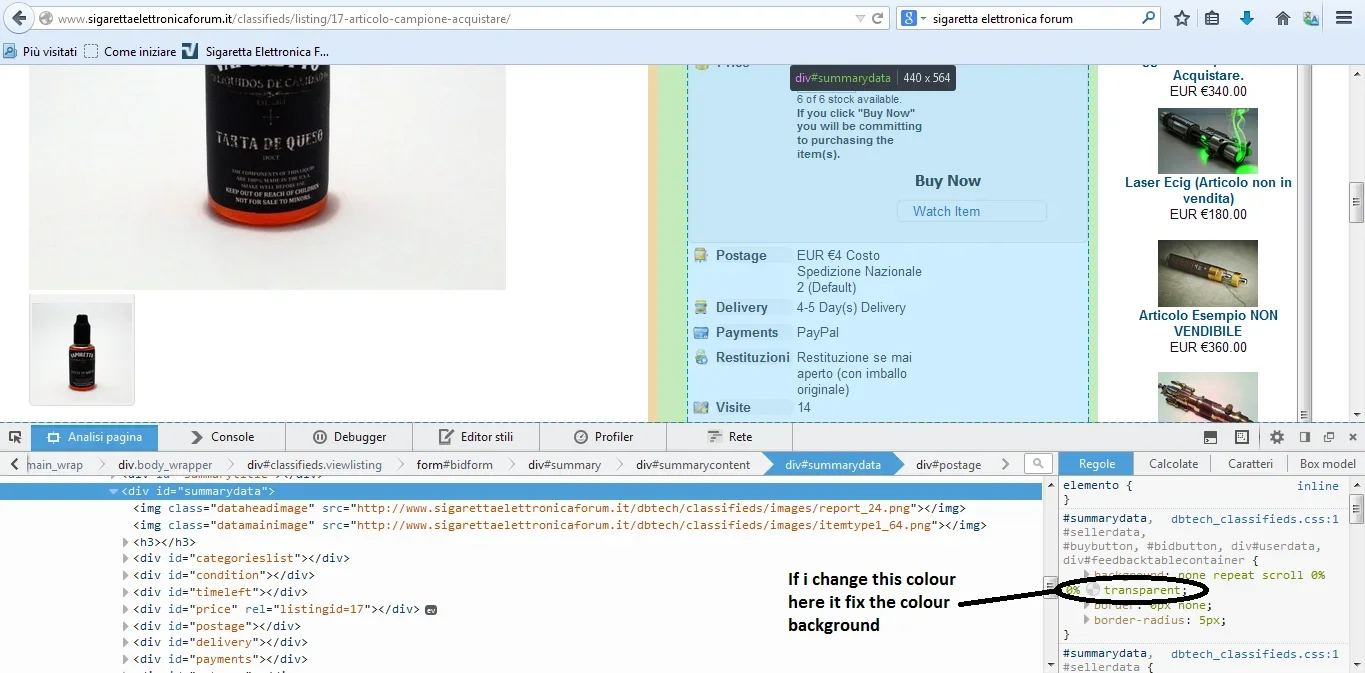Expand the div id timeleft node

coord(126,592)
